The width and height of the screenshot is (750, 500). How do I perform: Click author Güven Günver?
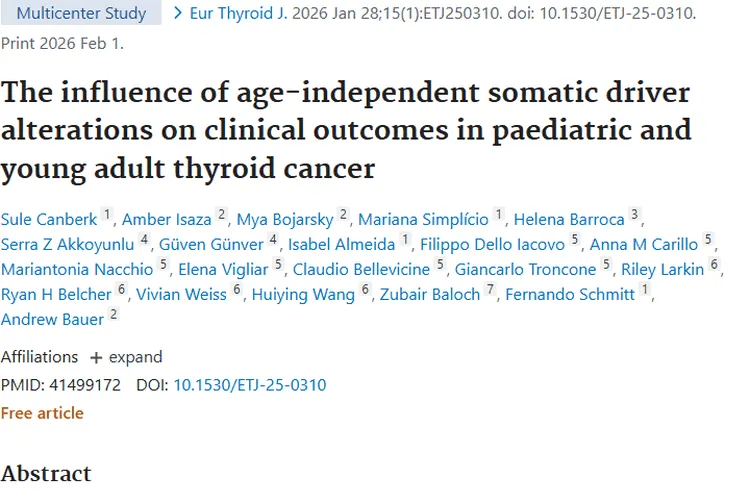tap(212, 243)
